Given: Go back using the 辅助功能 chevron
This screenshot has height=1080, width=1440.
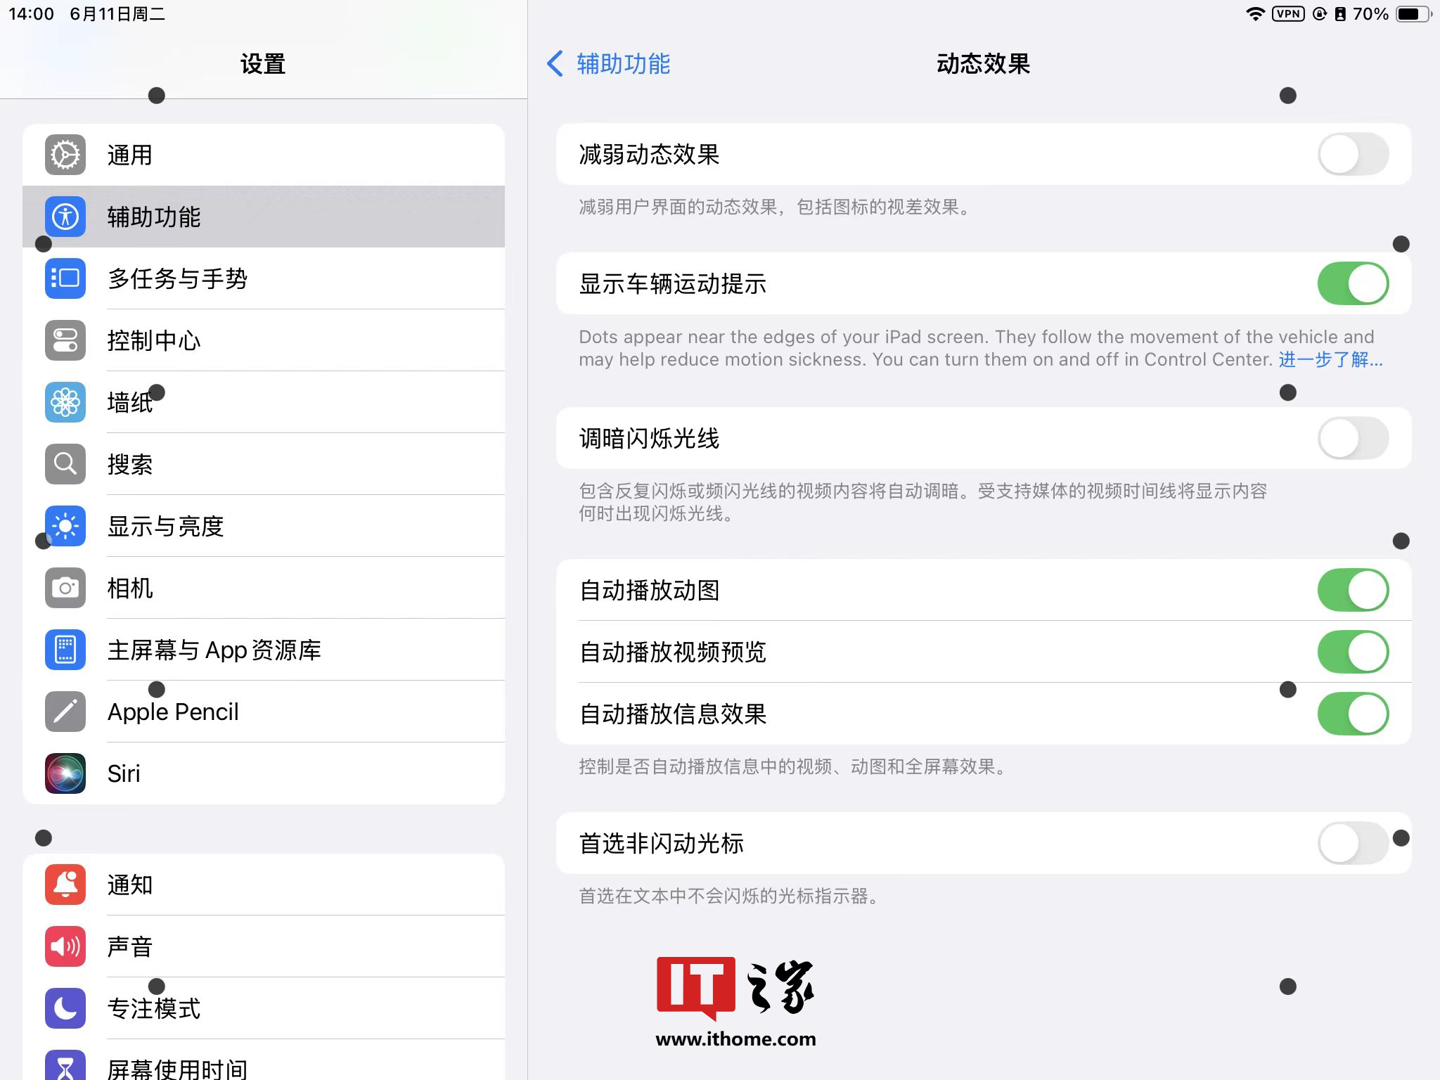Looking at the screenshot, I should coord(556,64).
